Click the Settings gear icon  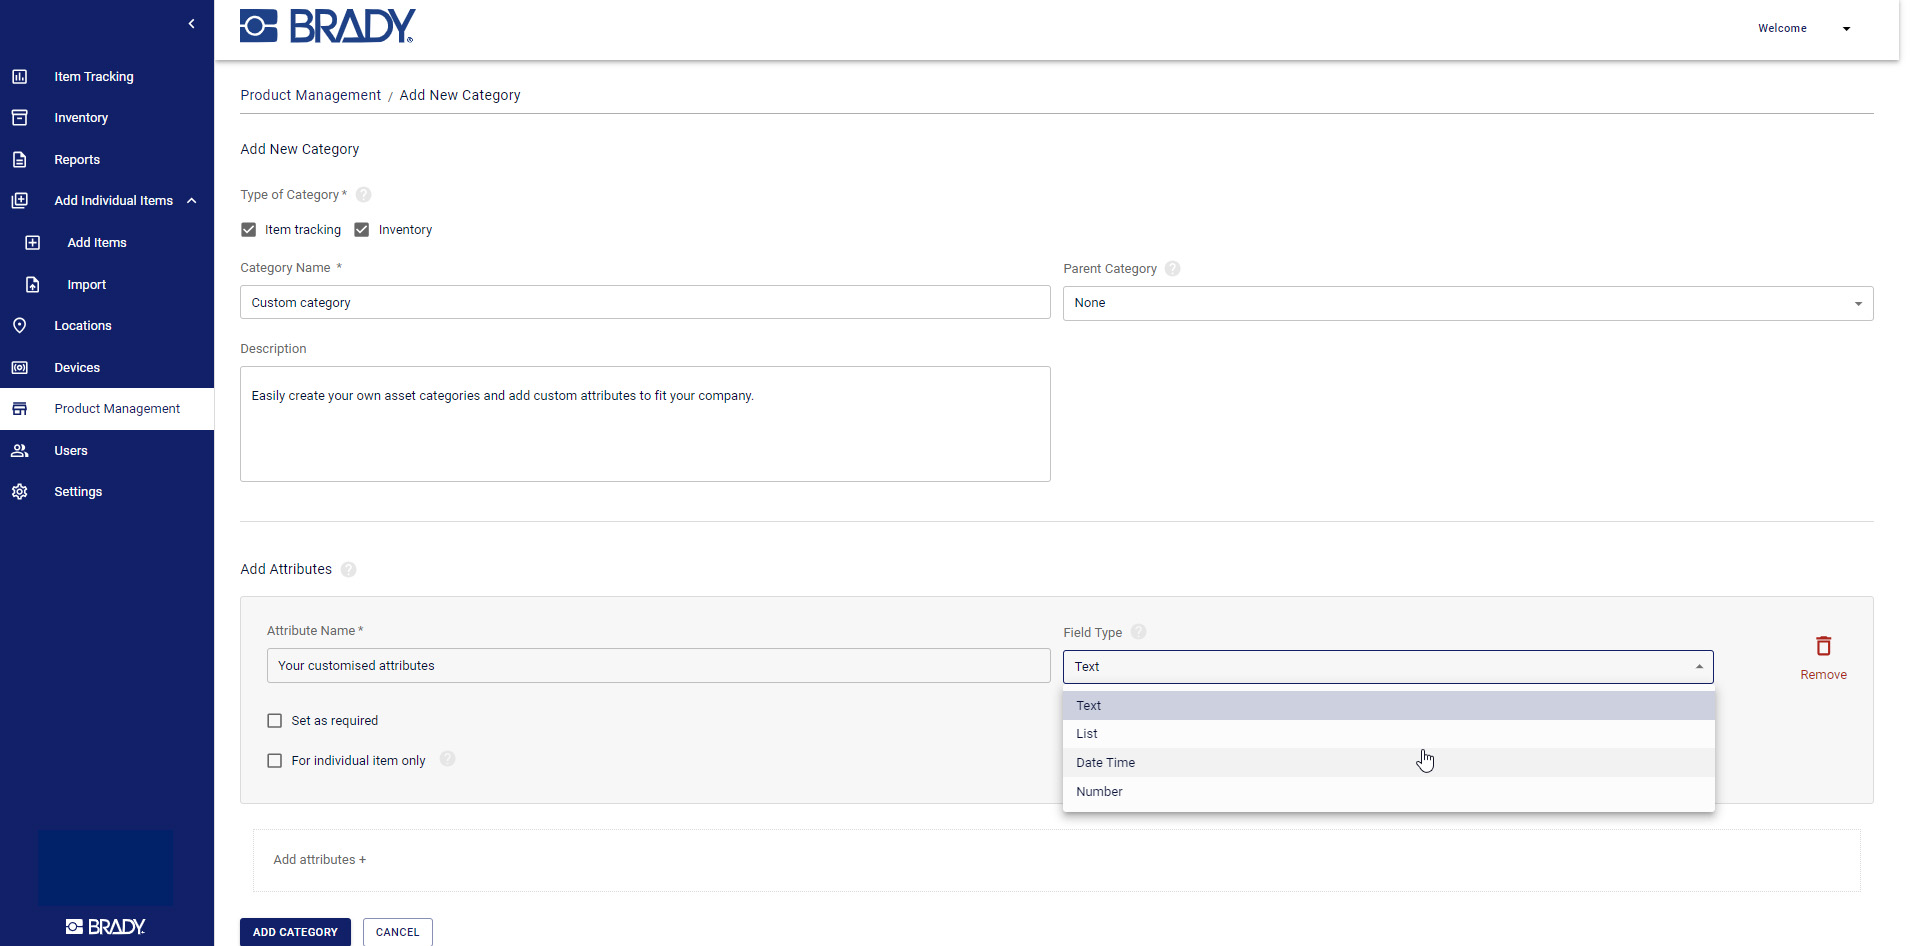19,492
